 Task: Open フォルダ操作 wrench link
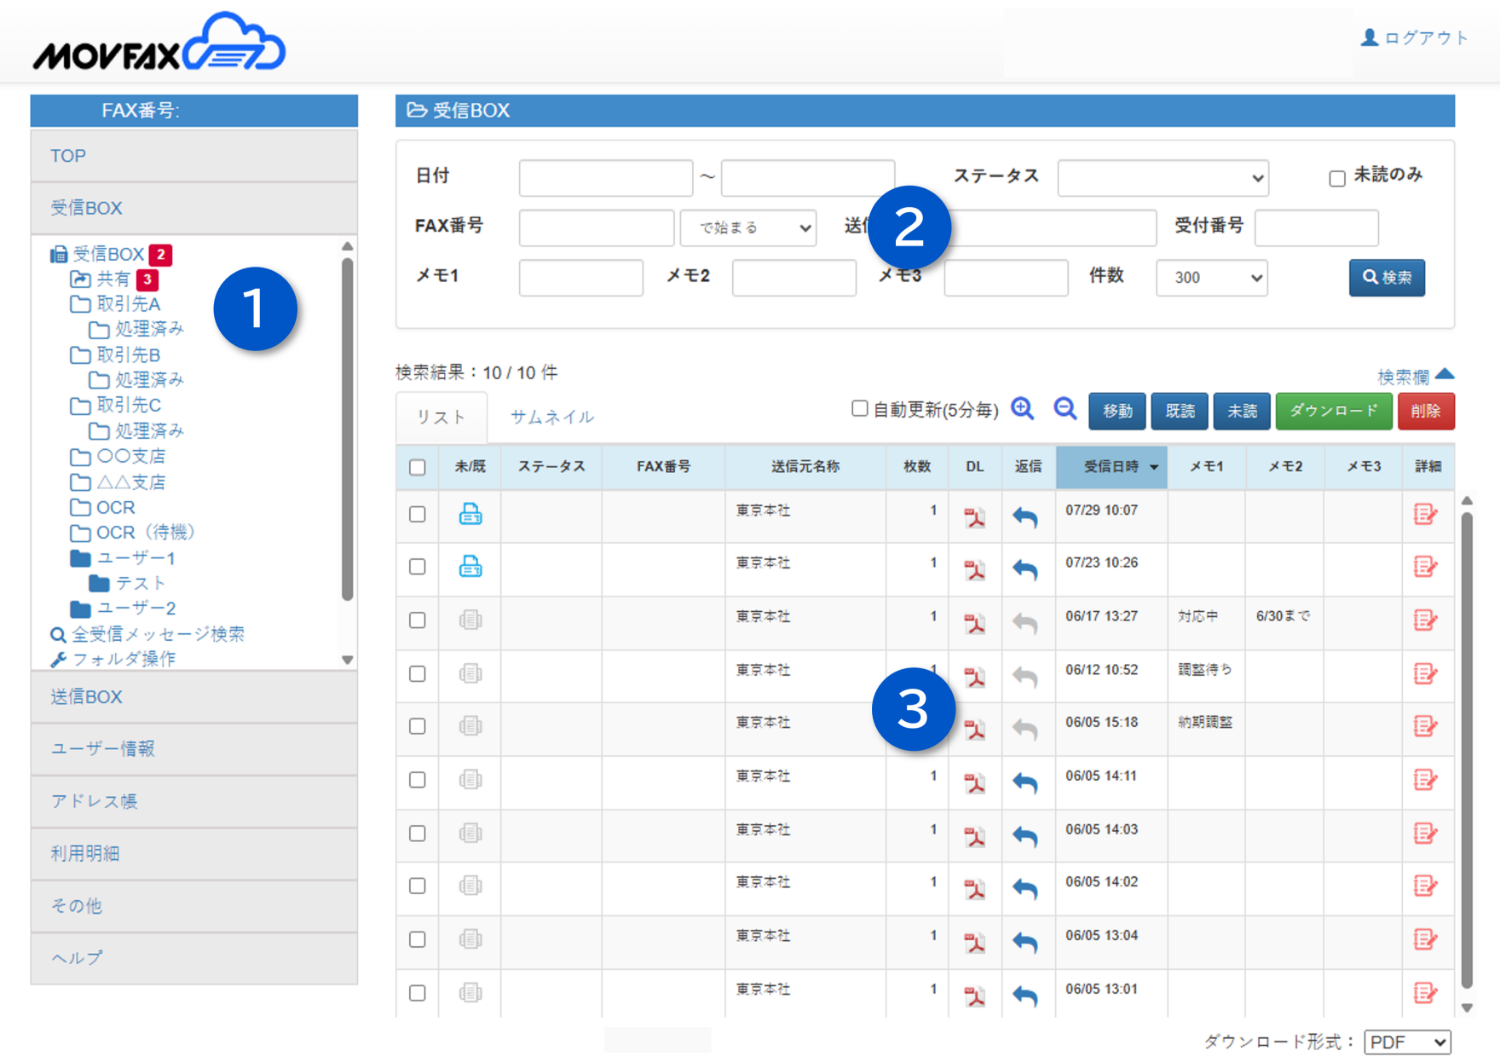pos(113,659)
